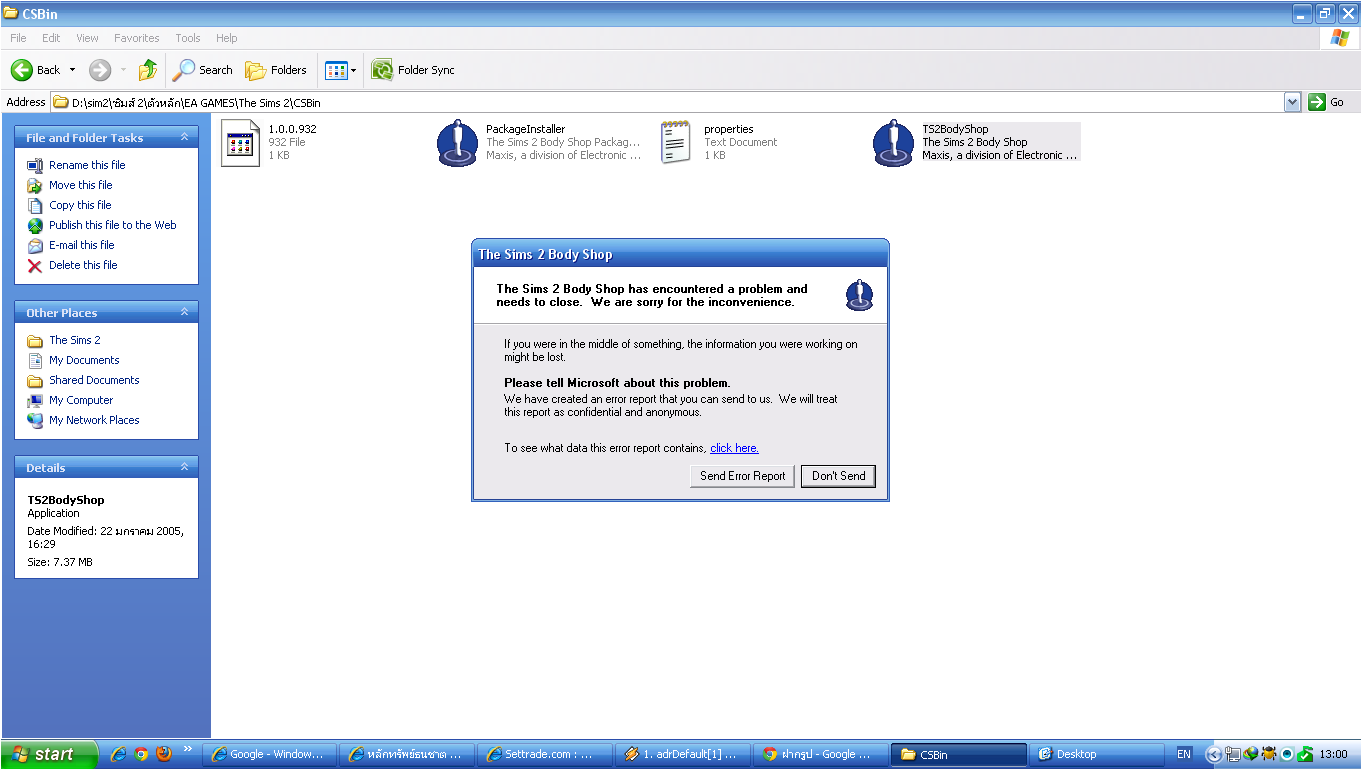Image resolution: width=1362 pixels, height=770 pixels.
Task: Click the globe download manager tray icon
Action: click(x=1251, y=755)
